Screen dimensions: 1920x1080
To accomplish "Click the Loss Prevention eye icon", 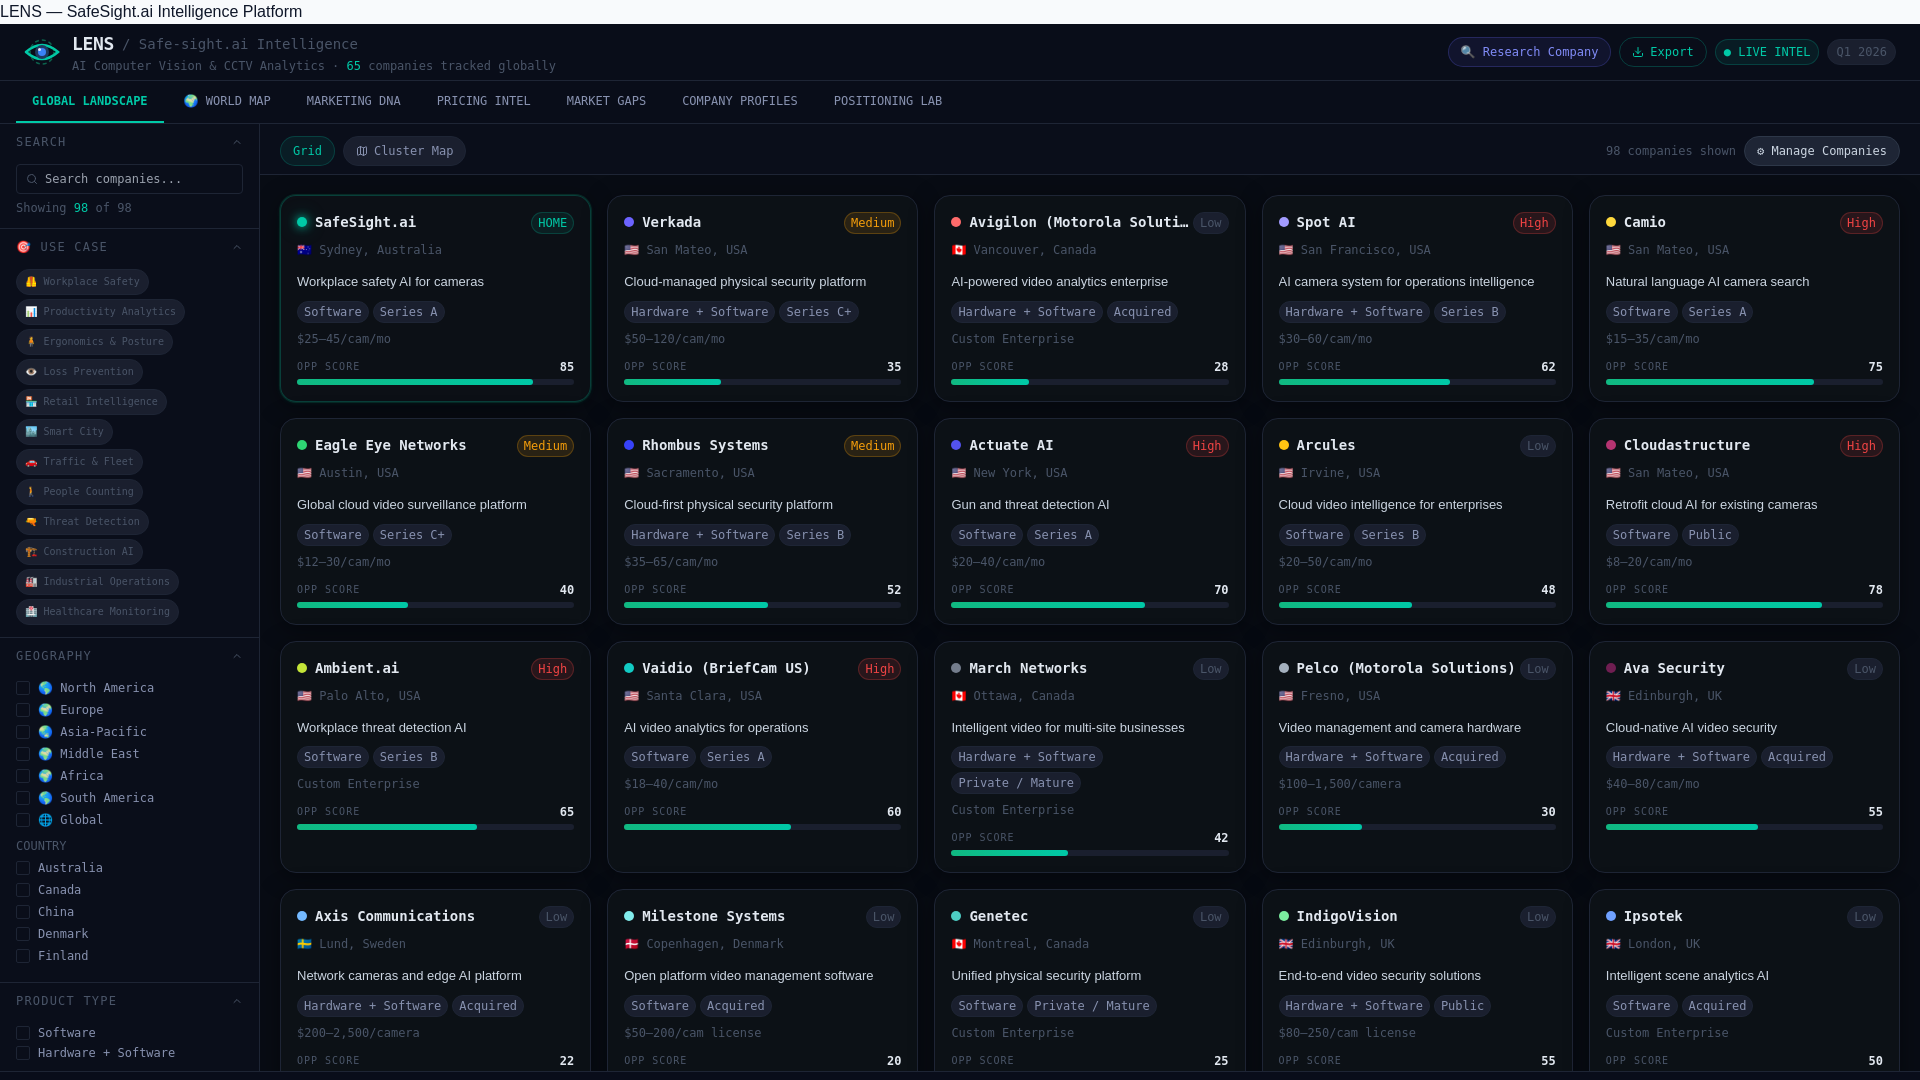I will [31, 372].
